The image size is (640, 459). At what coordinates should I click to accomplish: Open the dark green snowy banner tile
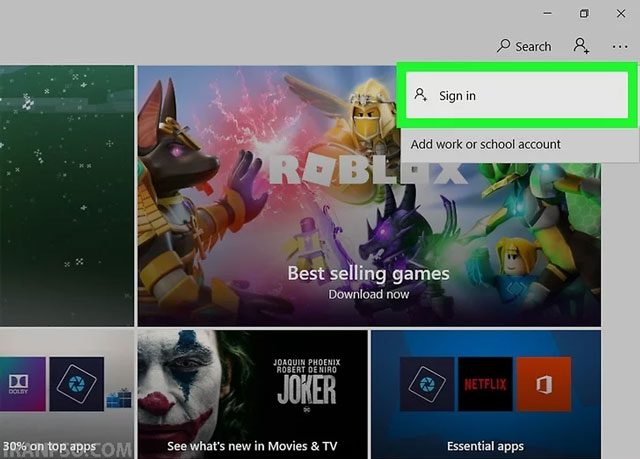coord(67,196)
